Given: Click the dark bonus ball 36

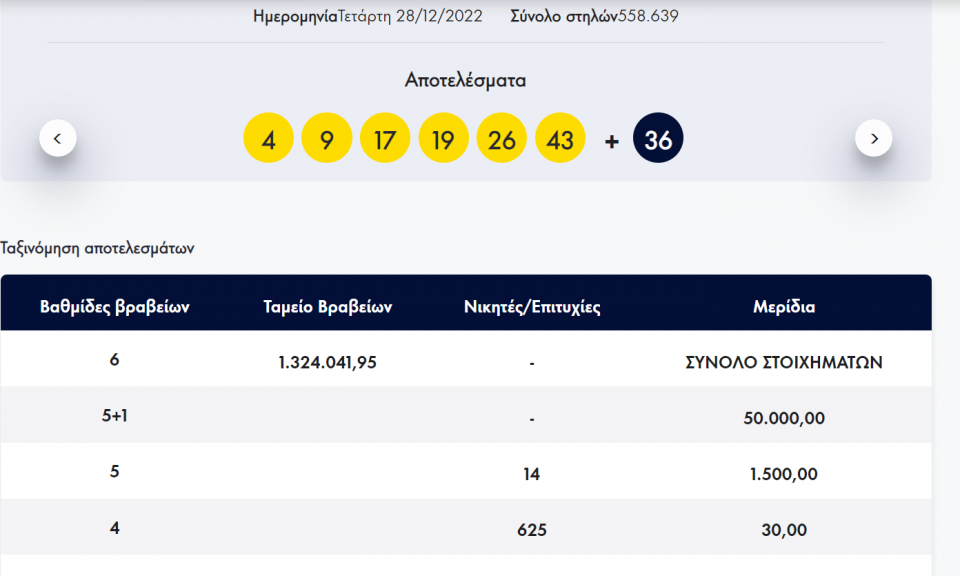Looking at the screenshot, I should tap(658, 139).
